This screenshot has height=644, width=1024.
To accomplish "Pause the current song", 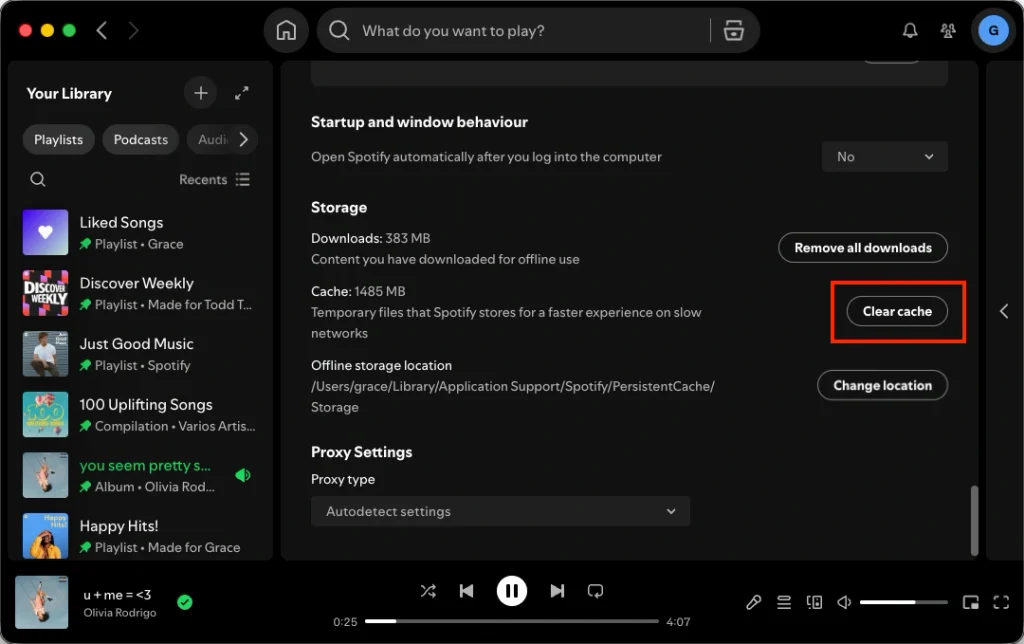I will [511, 591].
